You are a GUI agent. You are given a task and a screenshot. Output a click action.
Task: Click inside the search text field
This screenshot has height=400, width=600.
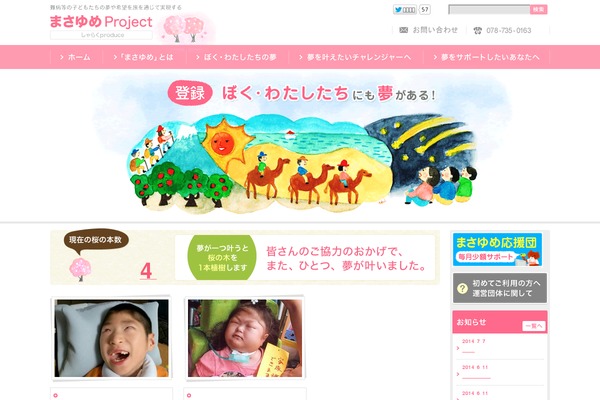(489, 10)
